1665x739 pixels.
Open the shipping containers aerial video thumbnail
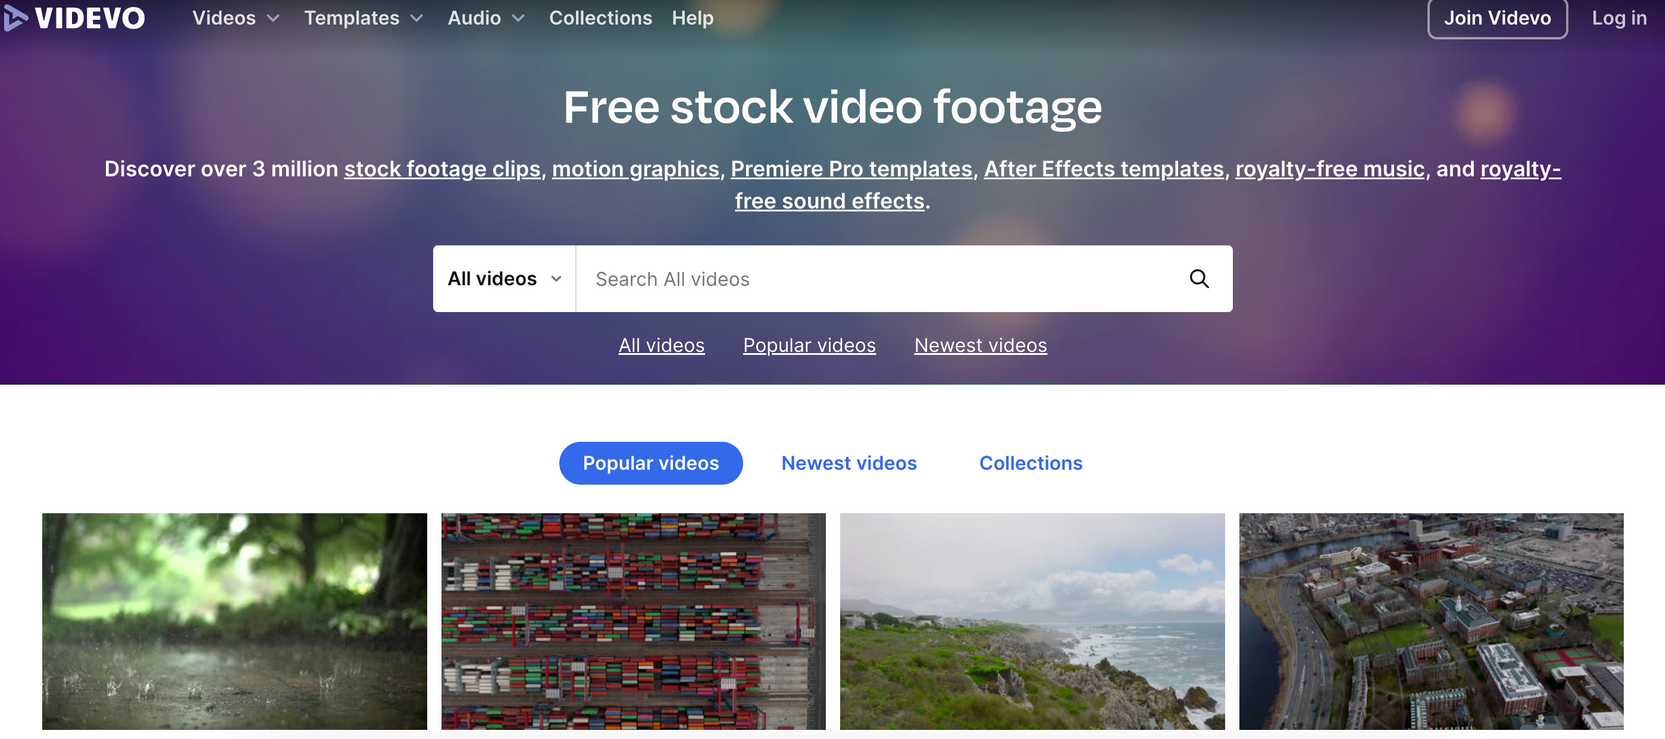tap(633, 621)
